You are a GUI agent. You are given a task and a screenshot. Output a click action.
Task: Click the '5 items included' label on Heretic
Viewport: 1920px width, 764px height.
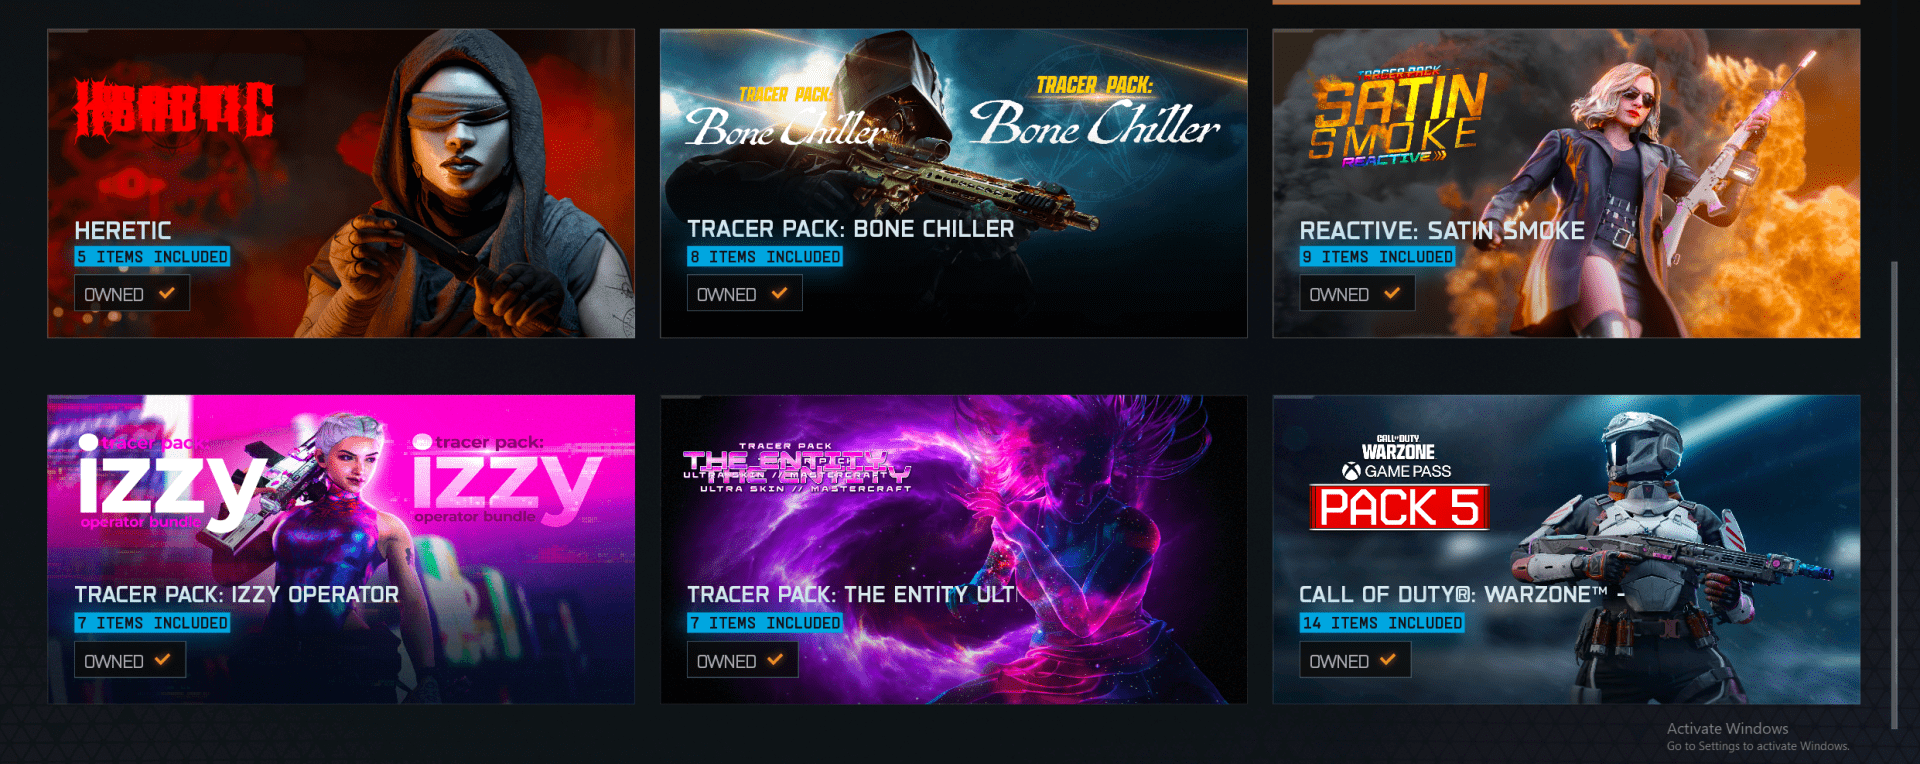pos(152,257)
